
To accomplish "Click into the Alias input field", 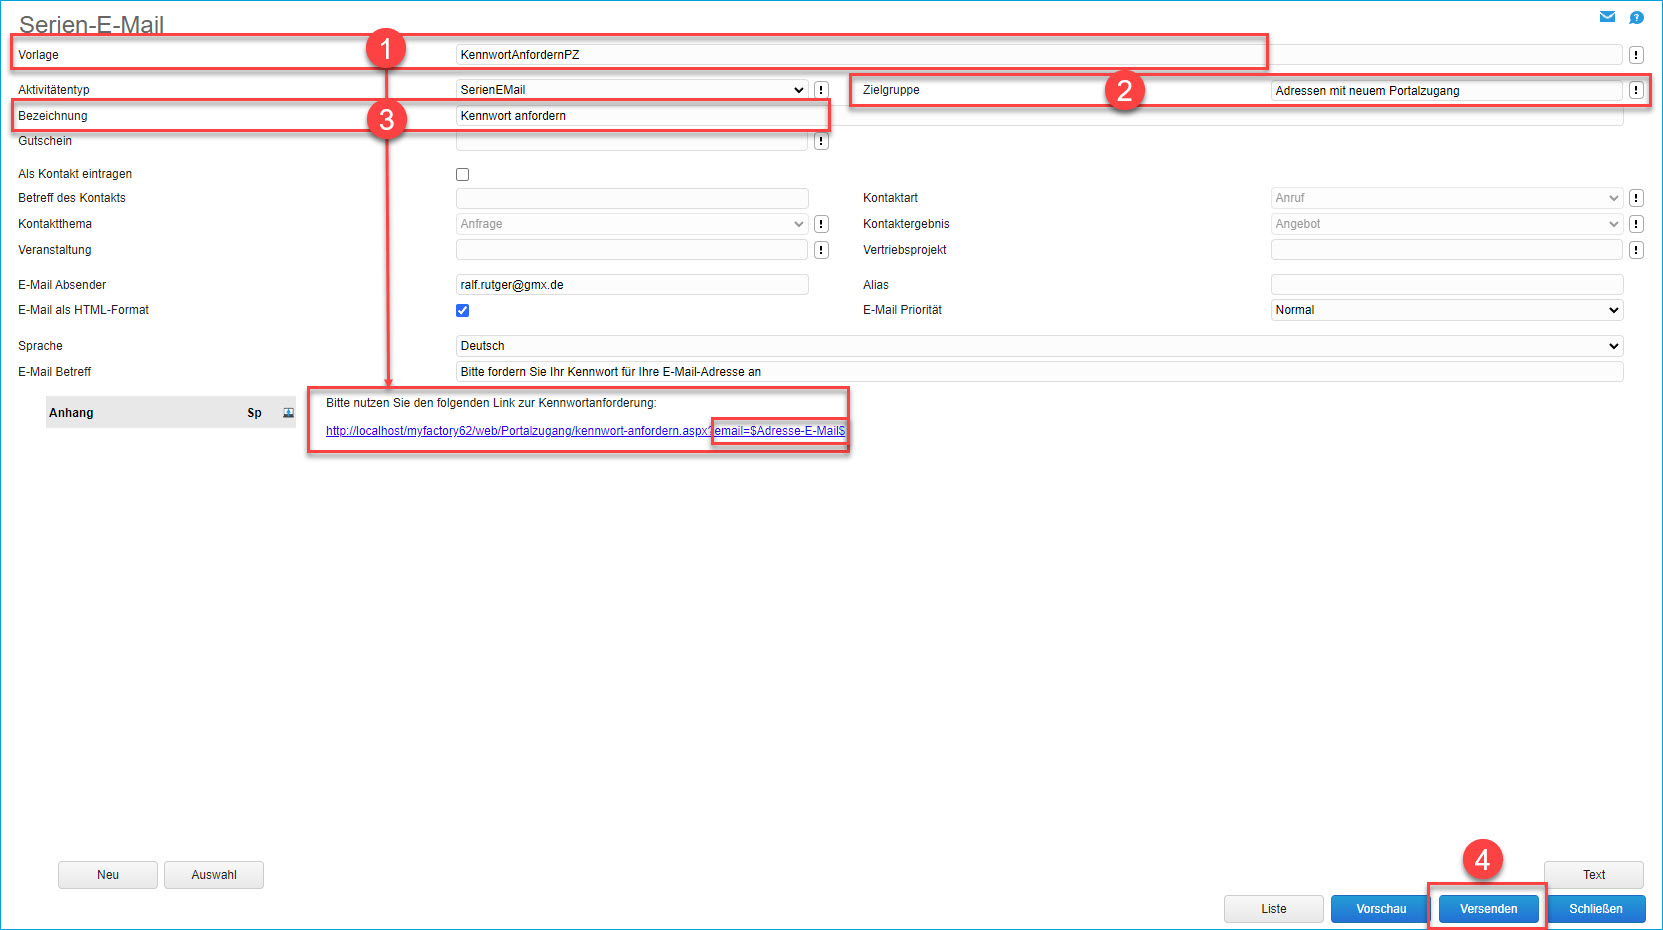I will (x=1447, y=285).
